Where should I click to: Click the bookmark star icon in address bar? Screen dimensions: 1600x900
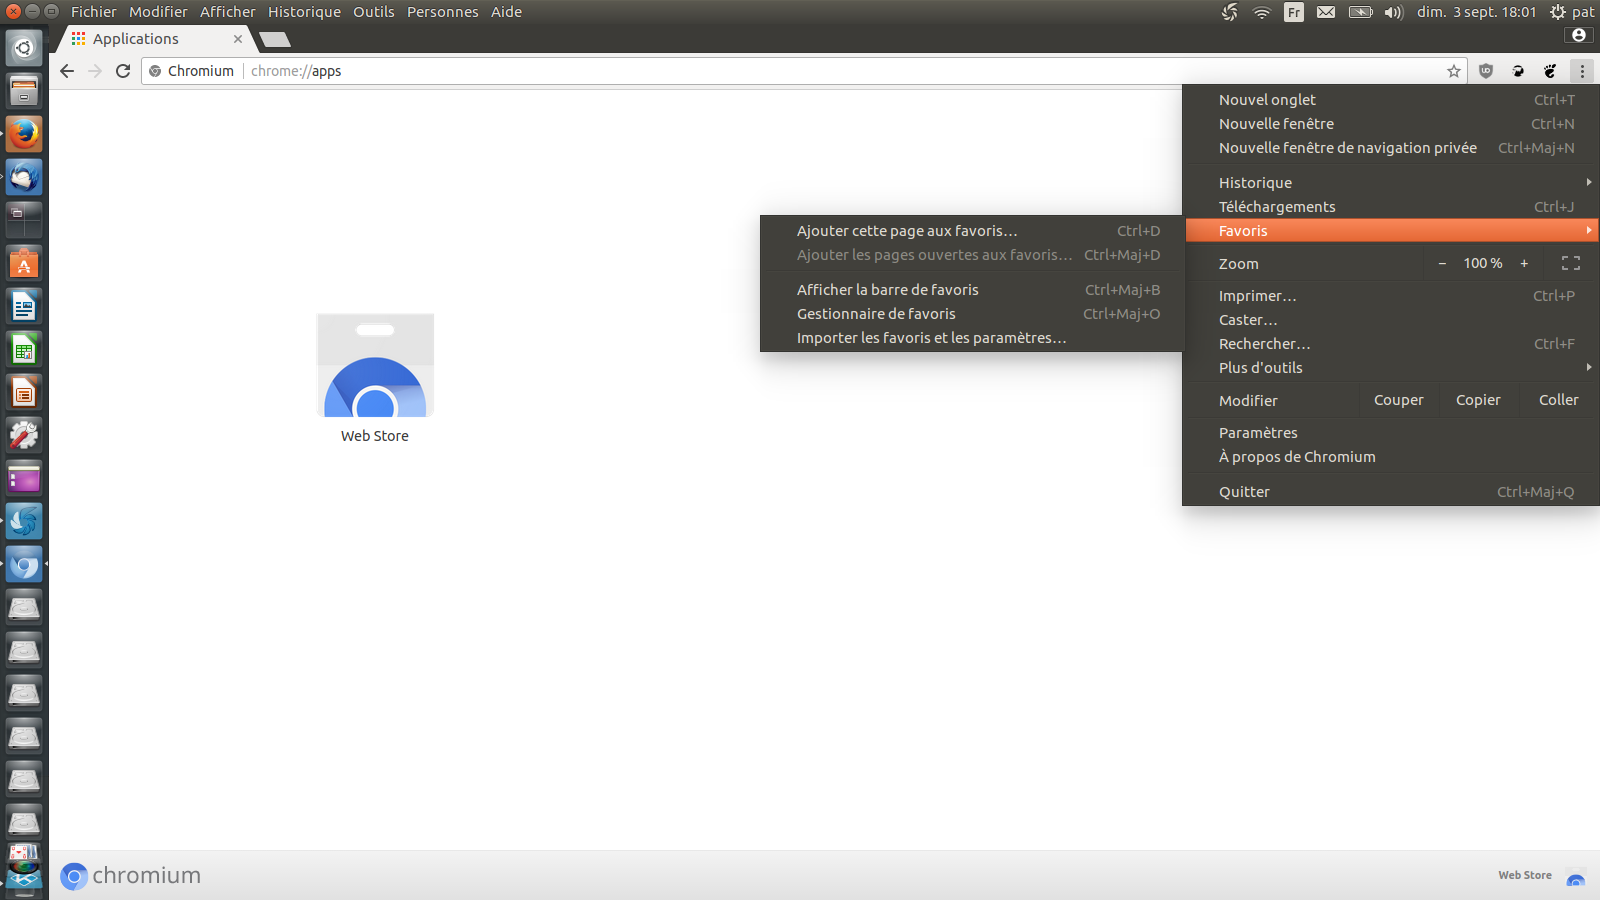(1453, 71)
